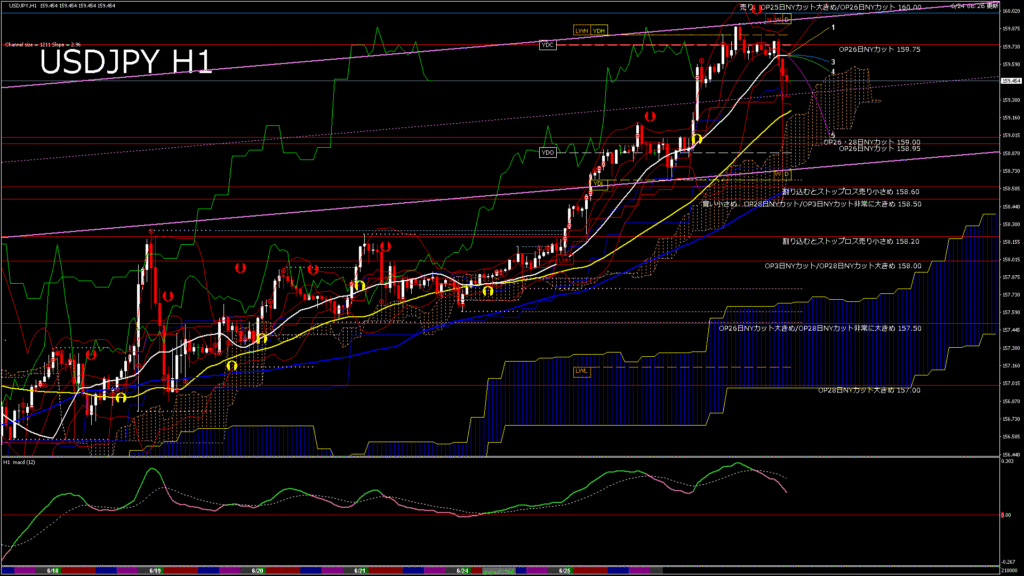Click the large USDJPY H1 title
1024x576 pixels.
click(x=125, y=63)
